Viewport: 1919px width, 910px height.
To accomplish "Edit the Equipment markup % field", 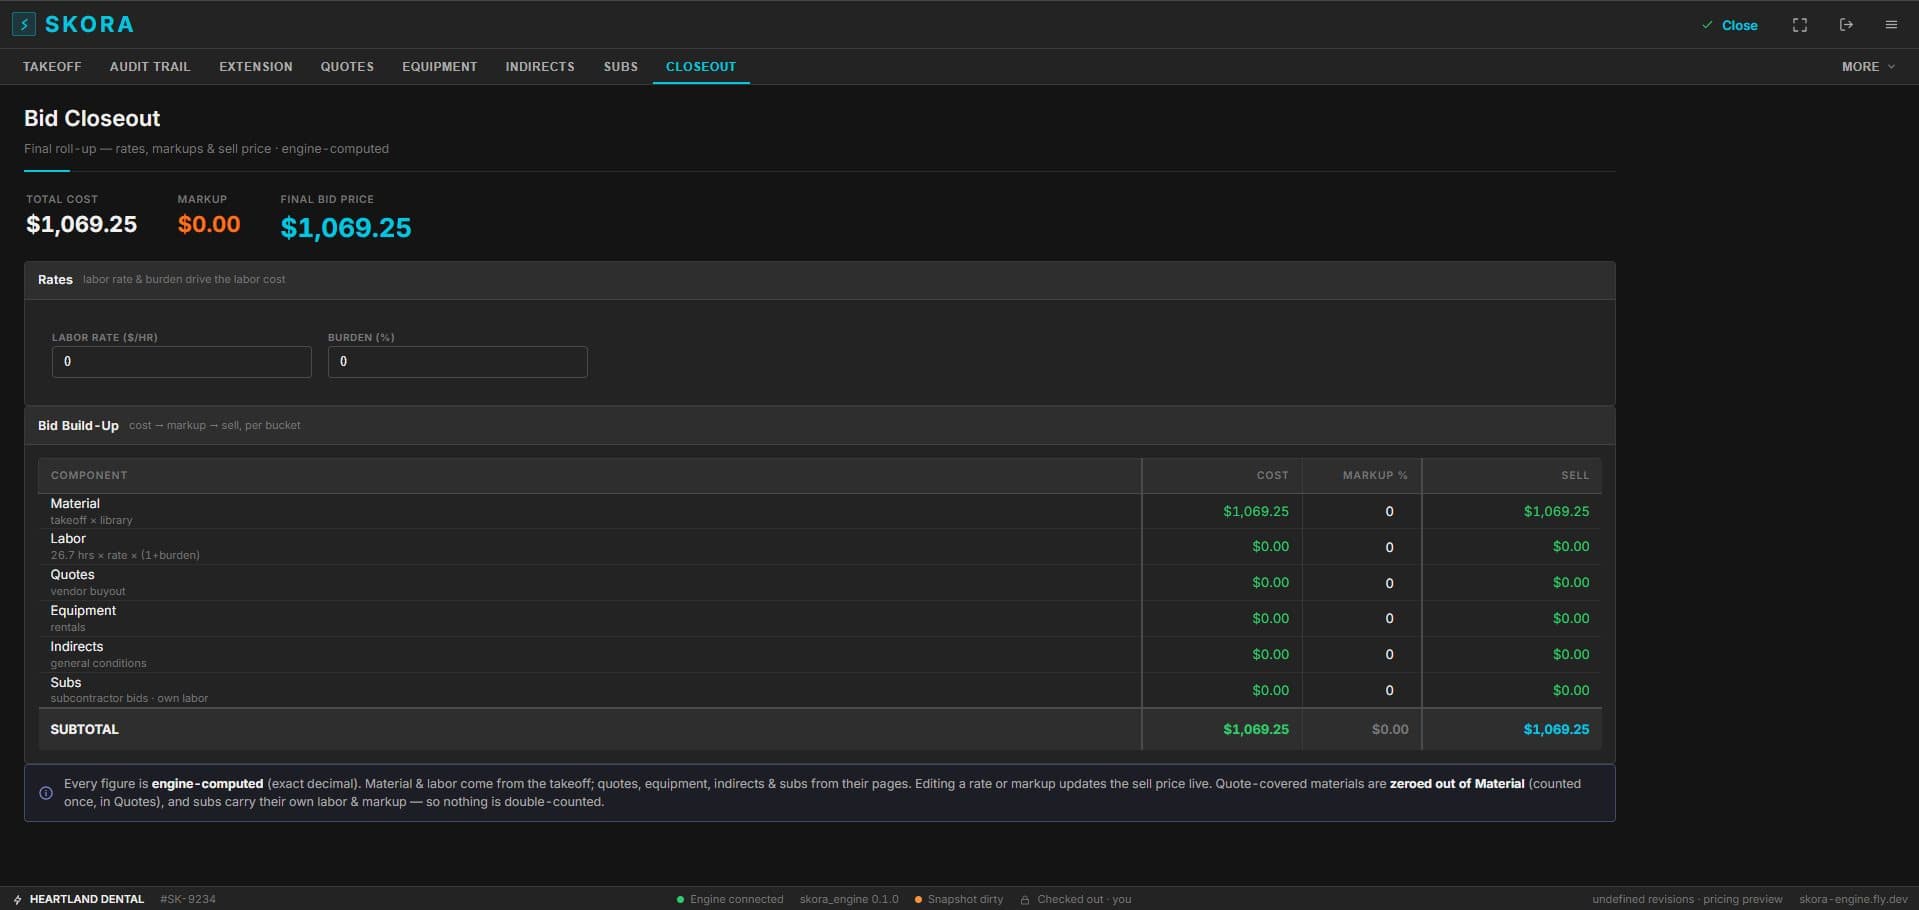I will (1362, 620).
